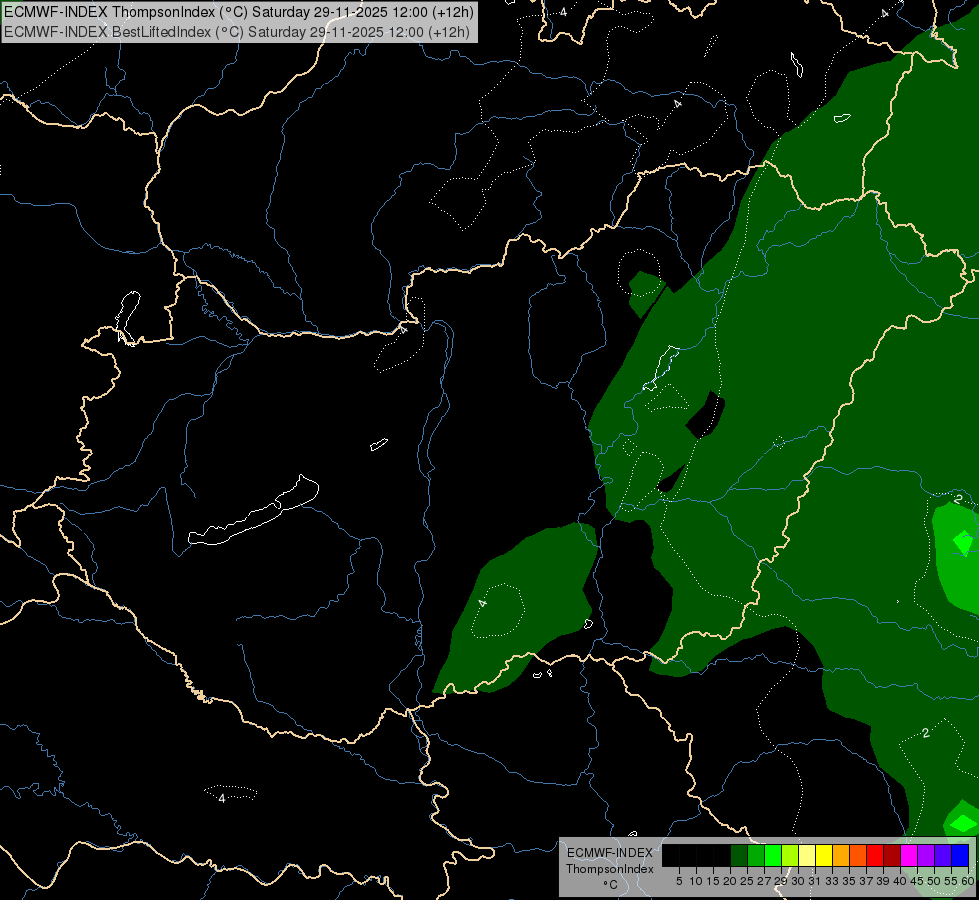This screenshot has width=979, height=900.
Task: Pick the orange 33–35 legend swatch
Action: pos(841,855)
